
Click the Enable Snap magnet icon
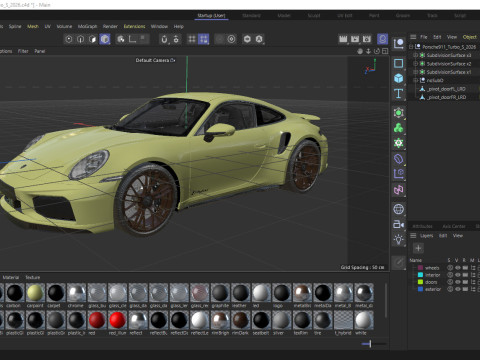coord(164,39)
